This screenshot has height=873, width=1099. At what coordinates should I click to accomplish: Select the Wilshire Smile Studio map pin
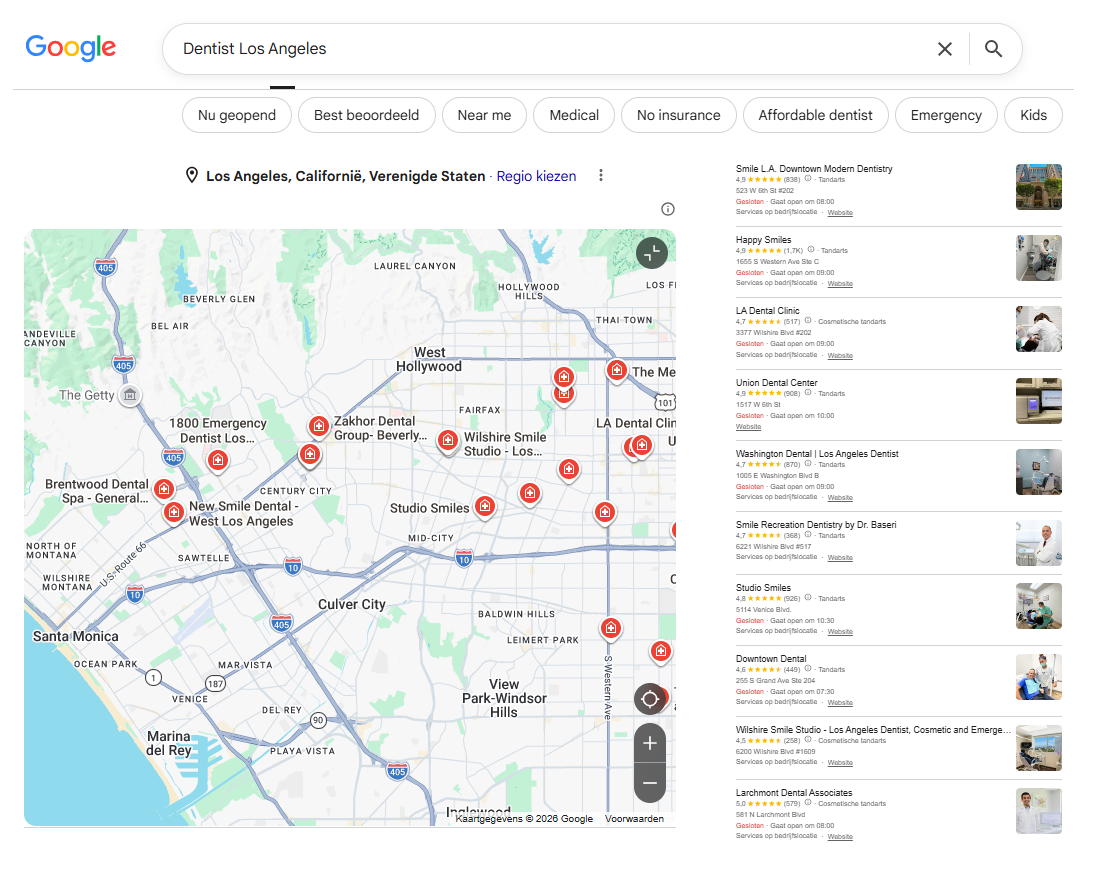point(447,441)
